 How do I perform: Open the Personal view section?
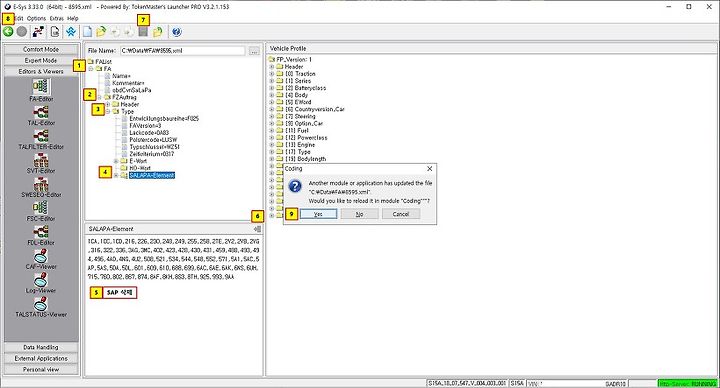41,369
